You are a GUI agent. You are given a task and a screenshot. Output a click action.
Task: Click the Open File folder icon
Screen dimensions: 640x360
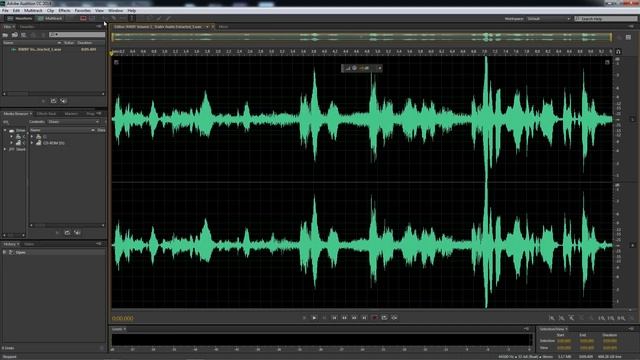pos(5,35)
